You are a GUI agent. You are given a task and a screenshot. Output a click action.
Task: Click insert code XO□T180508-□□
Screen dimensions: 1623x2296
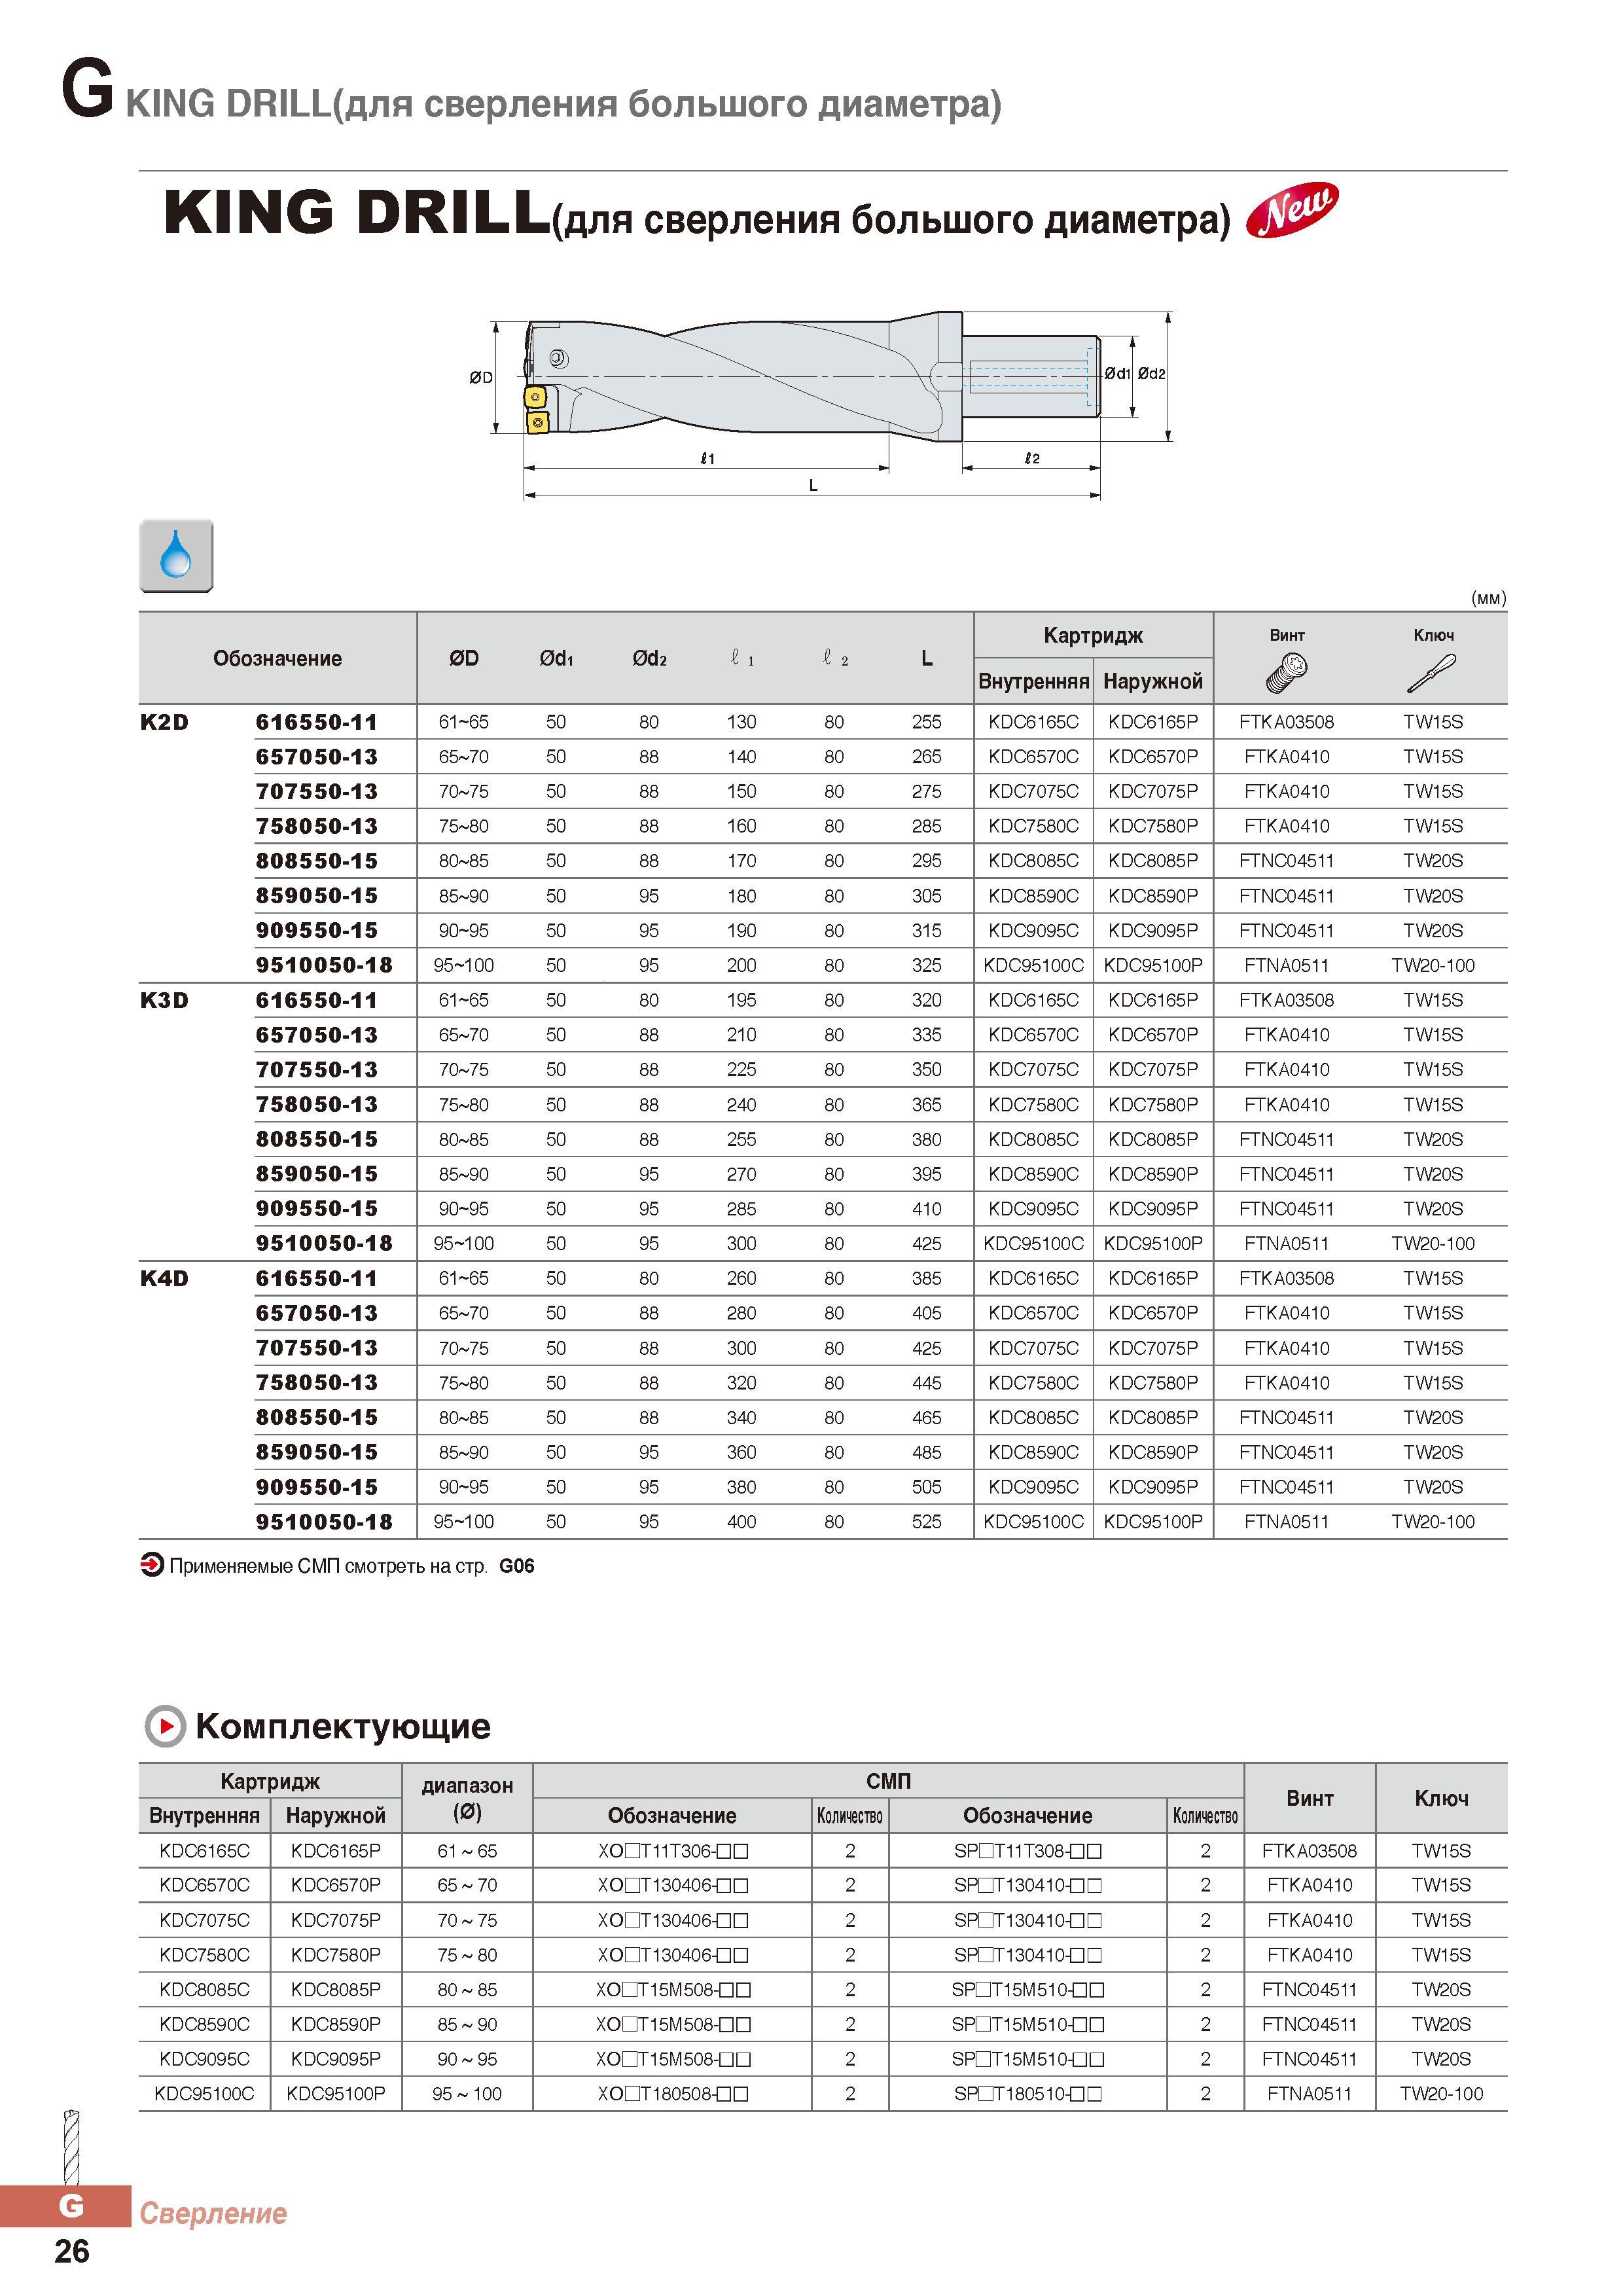tap(673, 2094)
